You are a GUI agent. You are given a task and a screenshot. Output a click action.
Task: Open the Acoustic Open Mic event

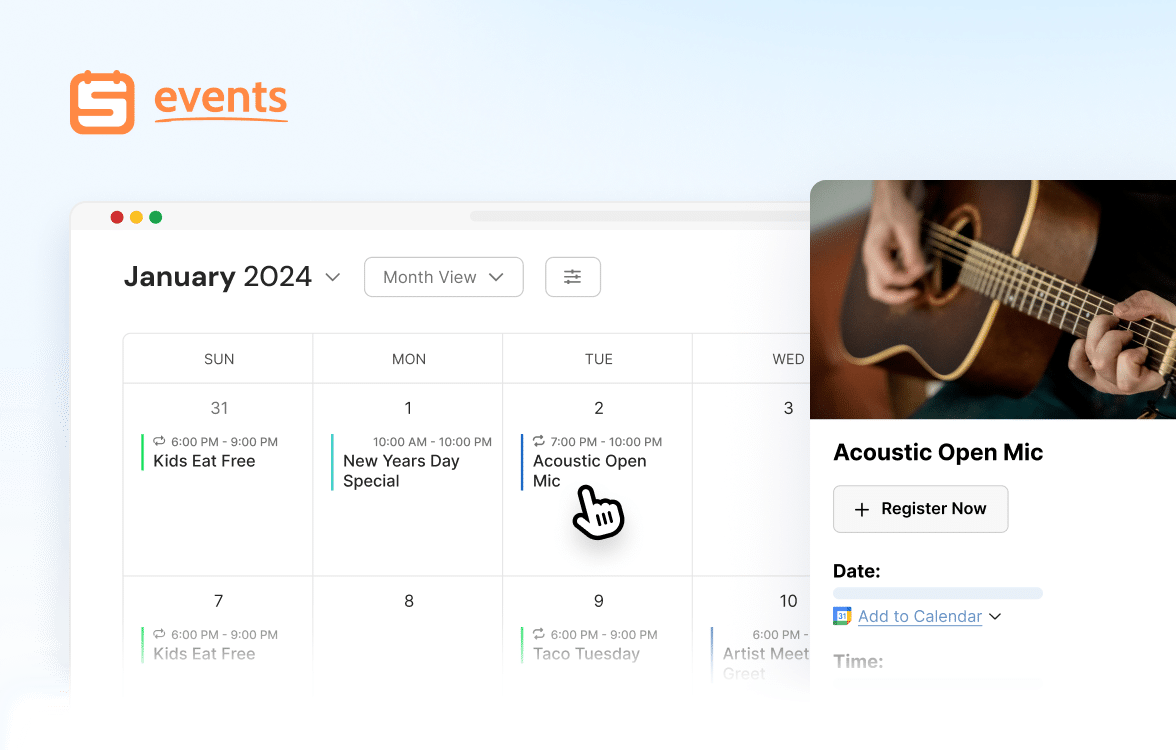(589, 470)
